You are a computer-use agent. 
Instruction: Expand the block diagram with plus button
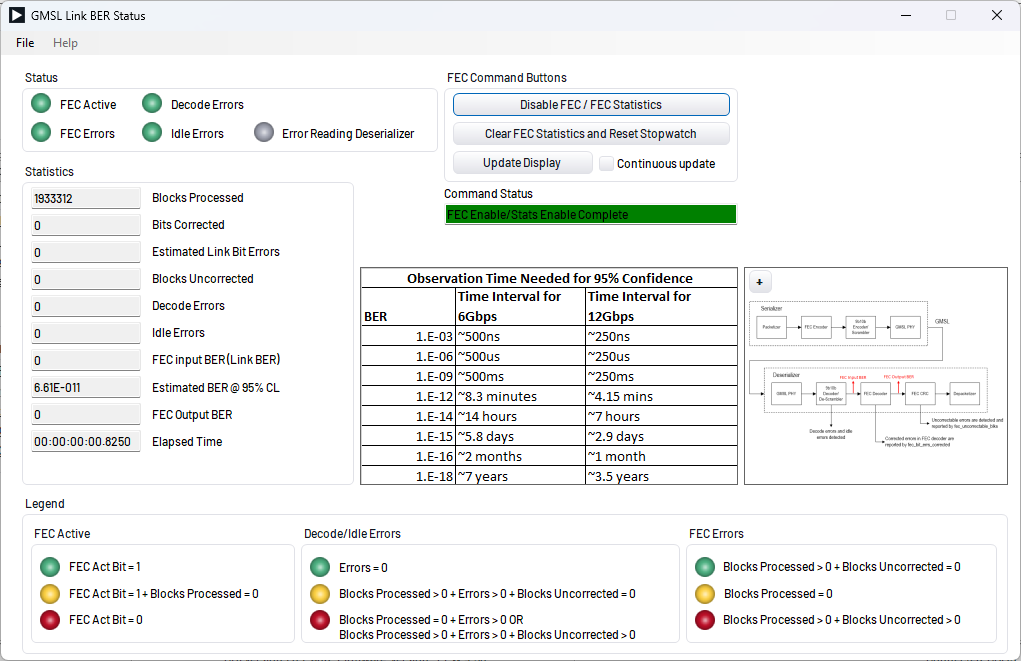click(x=759, y=282)
